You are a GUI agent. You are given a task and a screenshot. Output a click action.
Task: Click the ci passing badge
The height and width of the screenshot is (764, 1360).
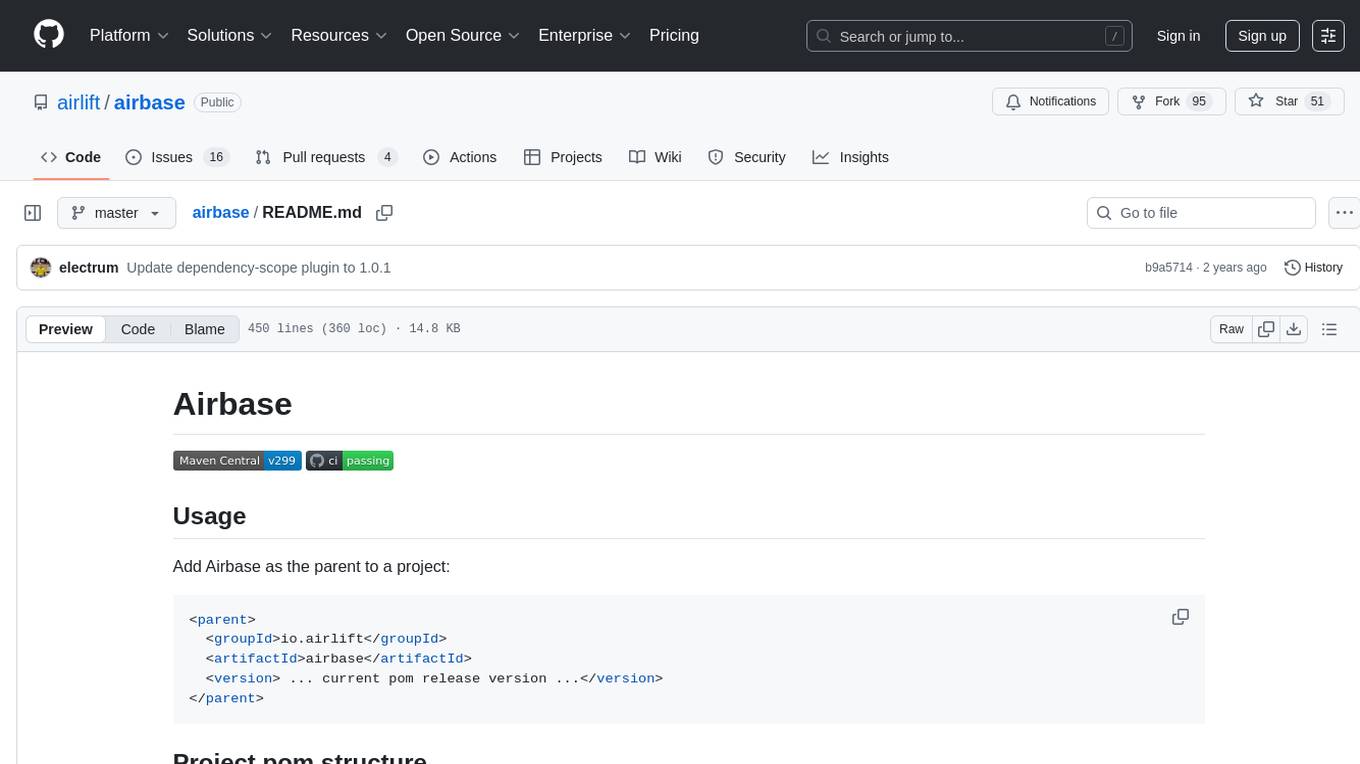click(x=349, y=460)
